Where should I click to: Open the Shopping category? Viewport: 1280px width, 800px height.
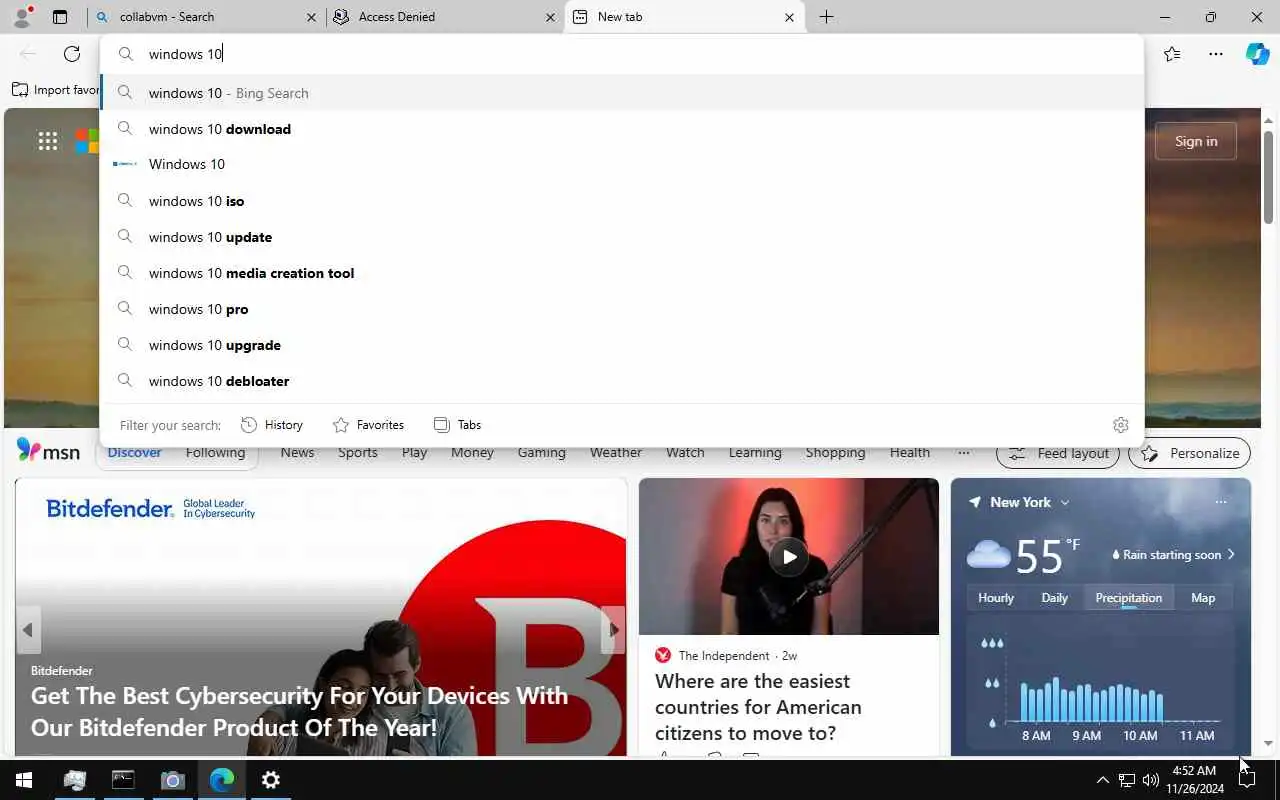tap(835, 453)
